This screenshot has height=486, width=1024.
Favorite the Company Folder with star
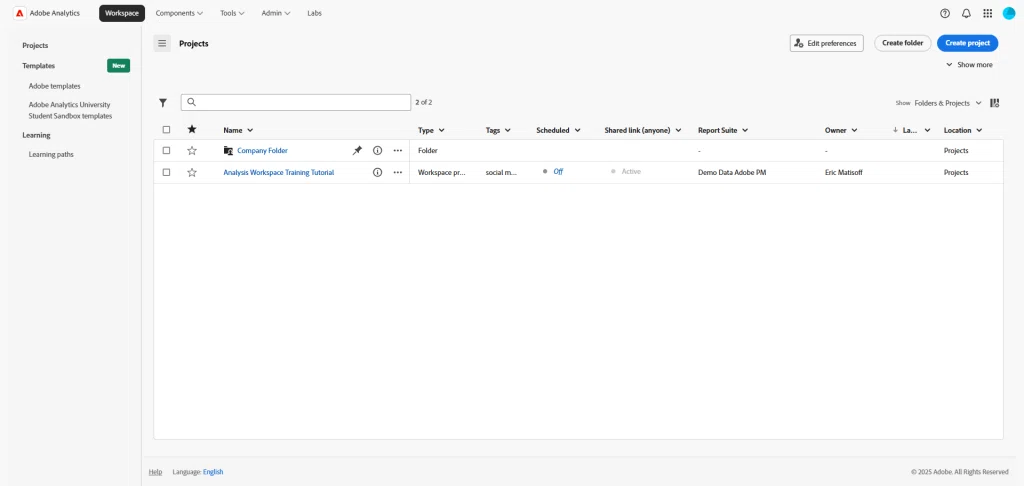tap(192, 150)
